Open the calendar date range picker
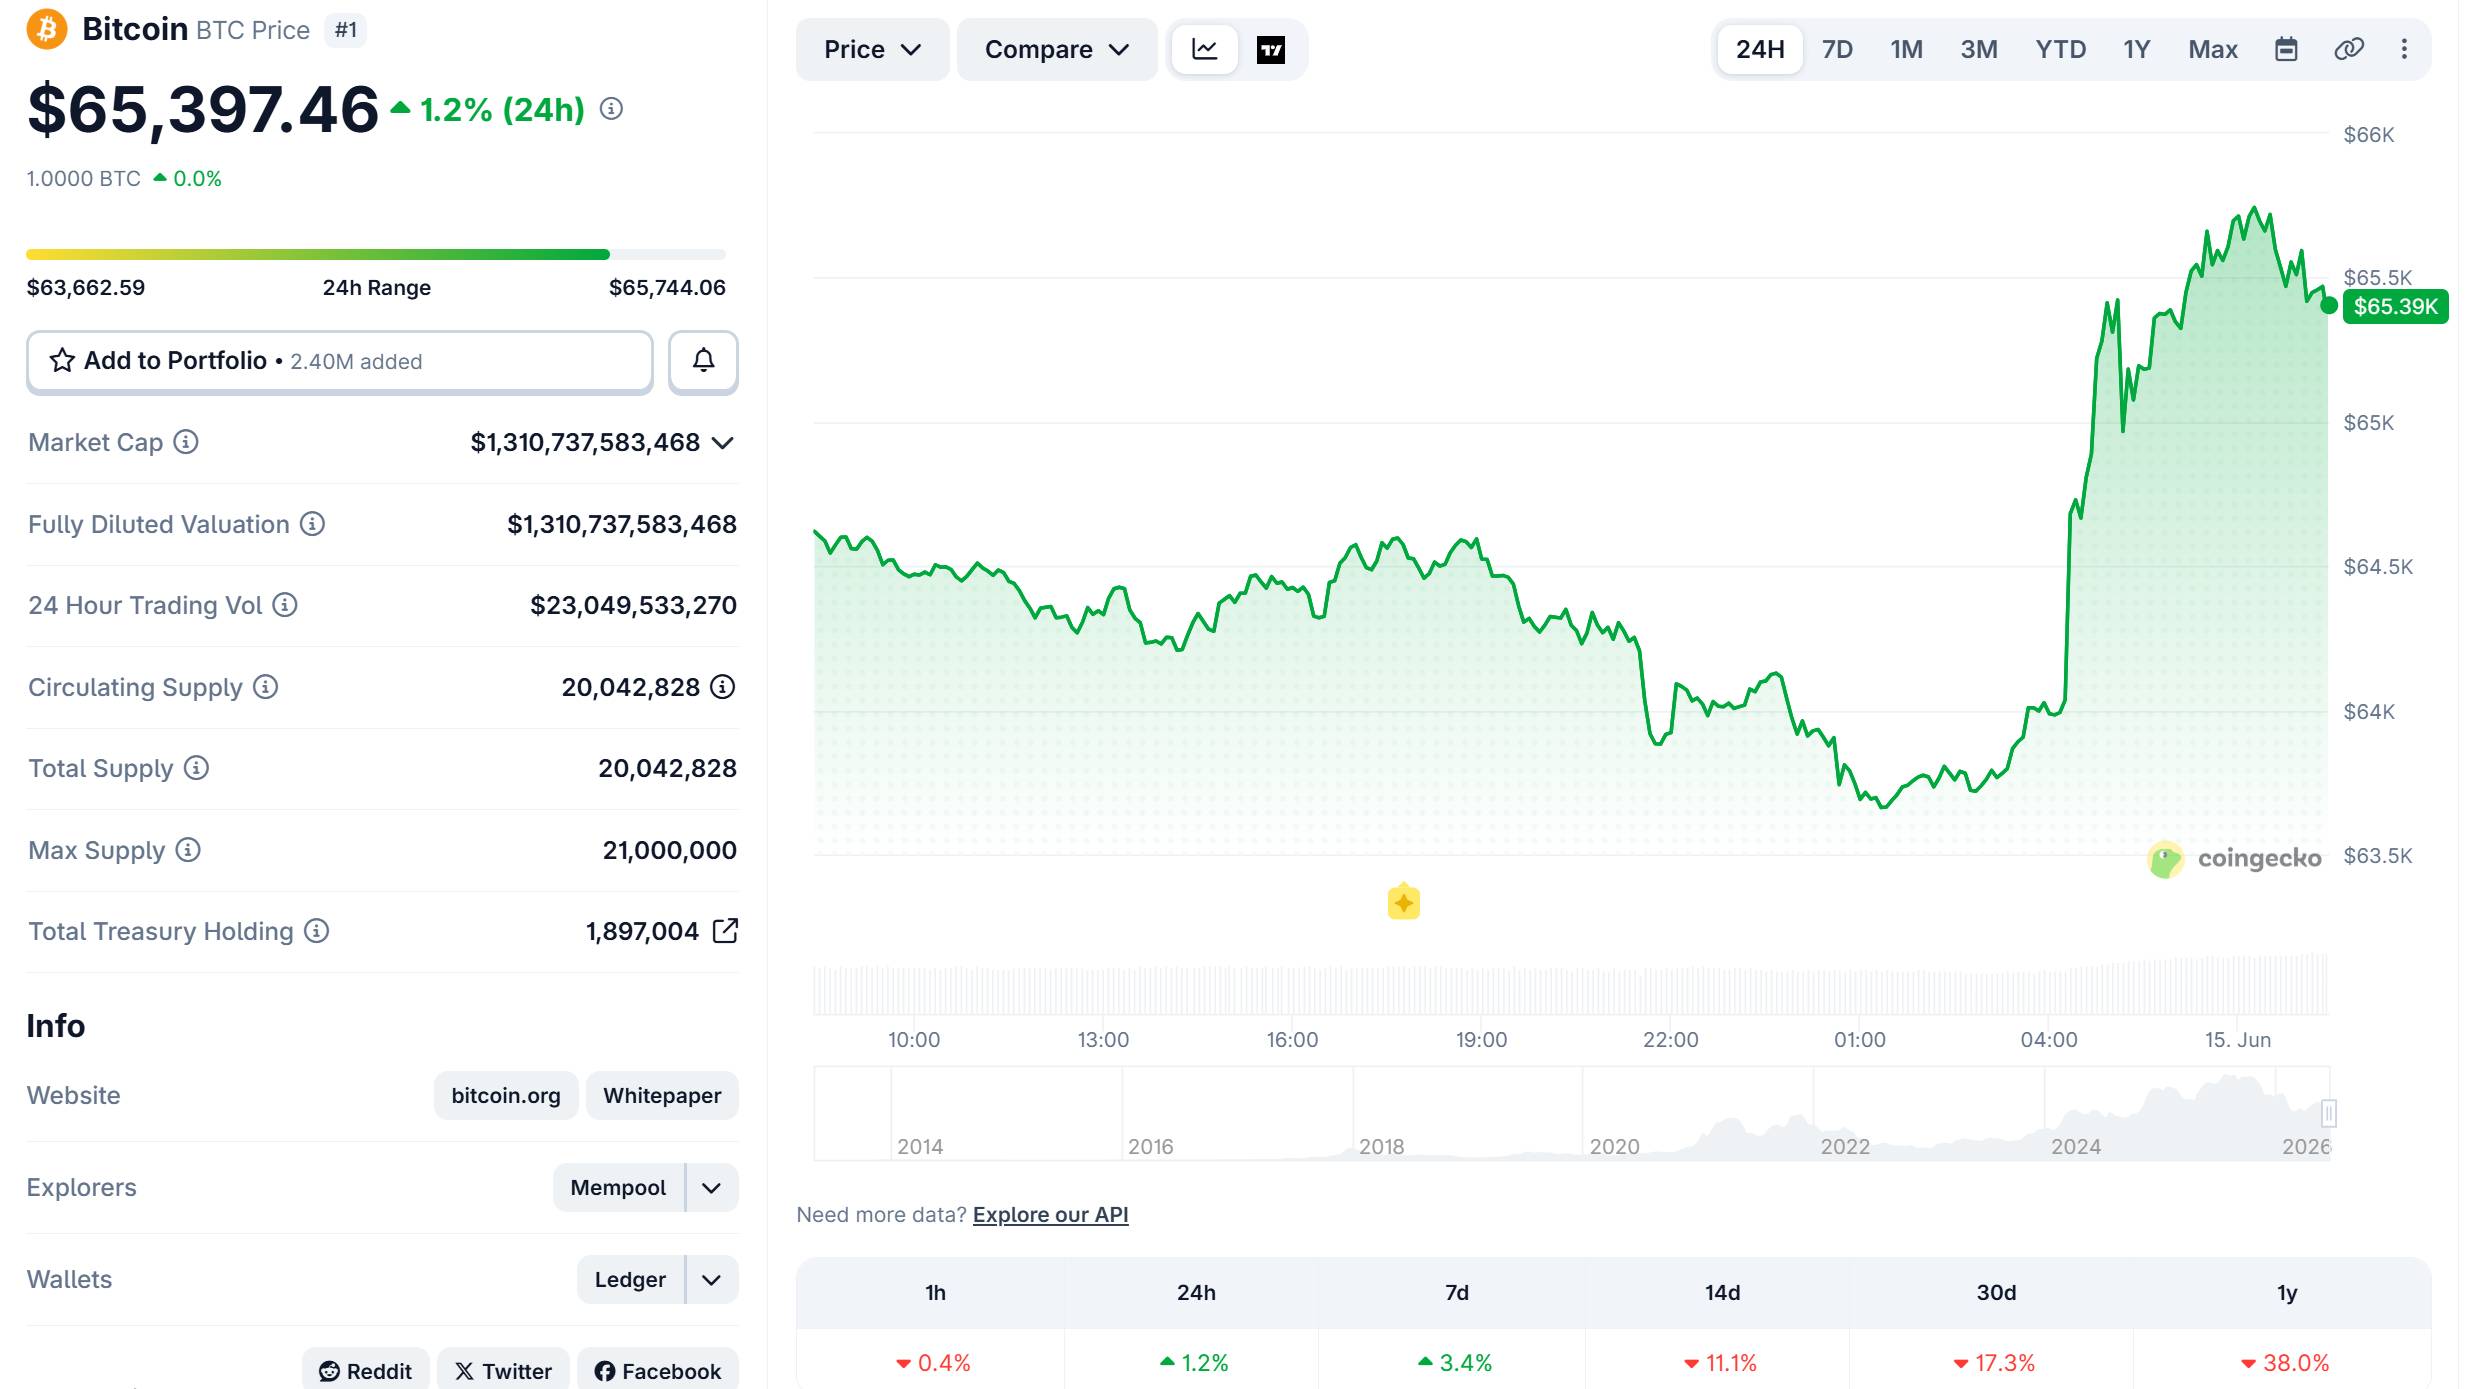 point(2286,49)
